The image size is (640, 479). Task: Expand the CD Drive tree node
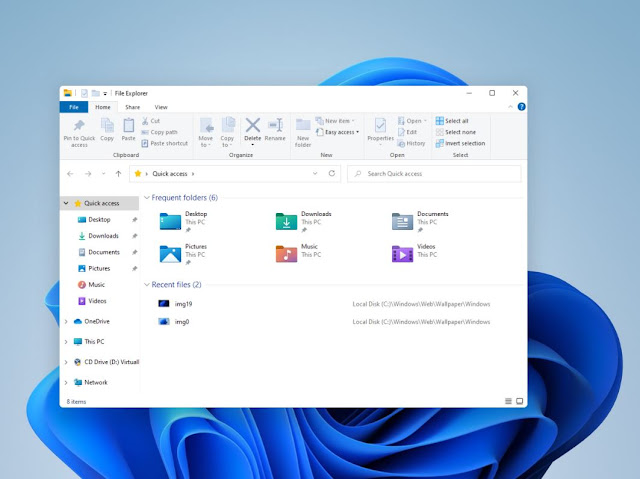(66, 362)
